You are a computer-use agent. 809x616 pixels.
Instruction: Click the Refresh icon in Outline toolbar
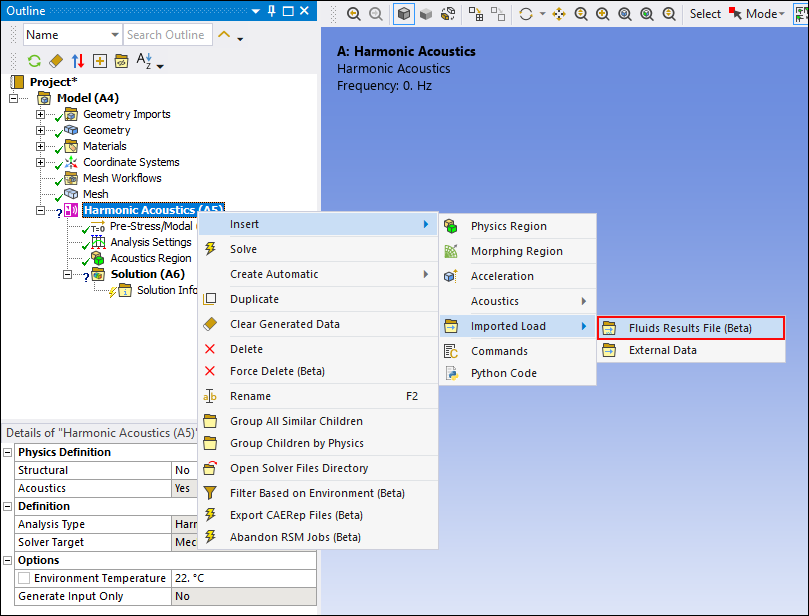point(34,61)
